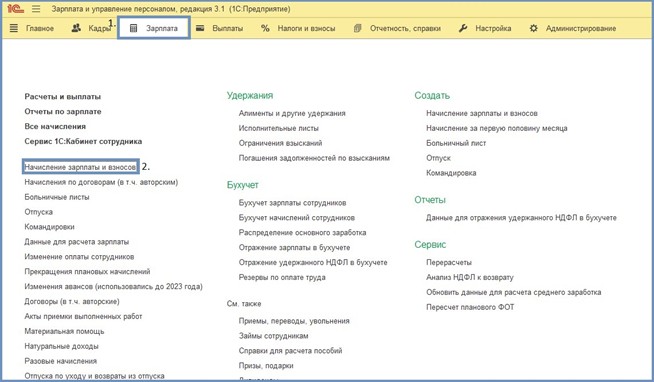Image resolution: width=654 pixels, height=382 pixels.
Task: Open Начисления по договорам (в т.ч. авторским)
Action: 101,182
